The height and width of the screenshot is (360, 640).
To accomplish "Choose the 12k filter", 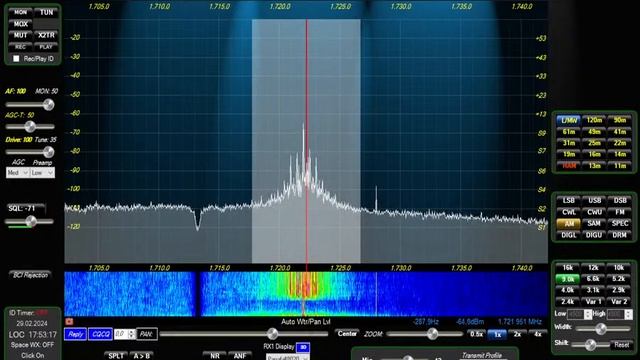I will pyautogui.click(x=593, y=268).
